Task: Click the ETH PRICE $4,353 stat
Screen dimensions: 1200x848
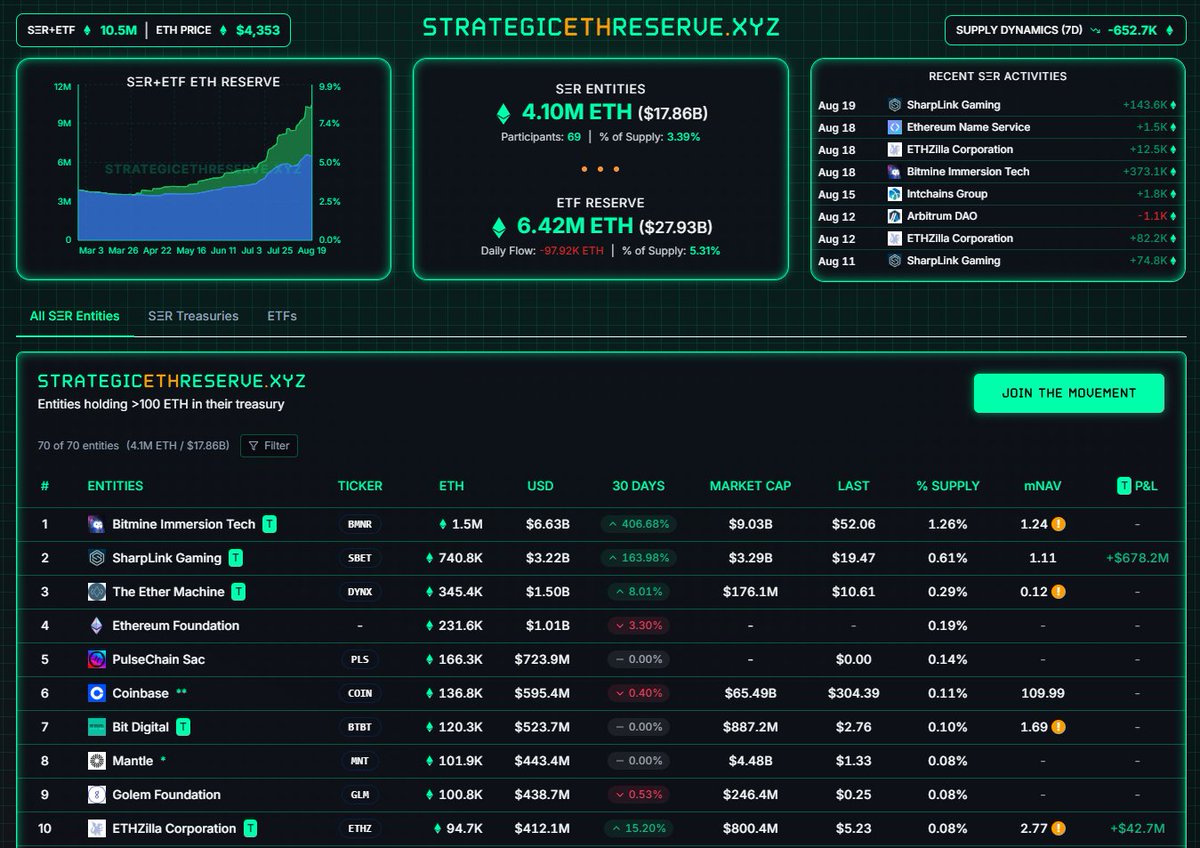Action: 218,30
